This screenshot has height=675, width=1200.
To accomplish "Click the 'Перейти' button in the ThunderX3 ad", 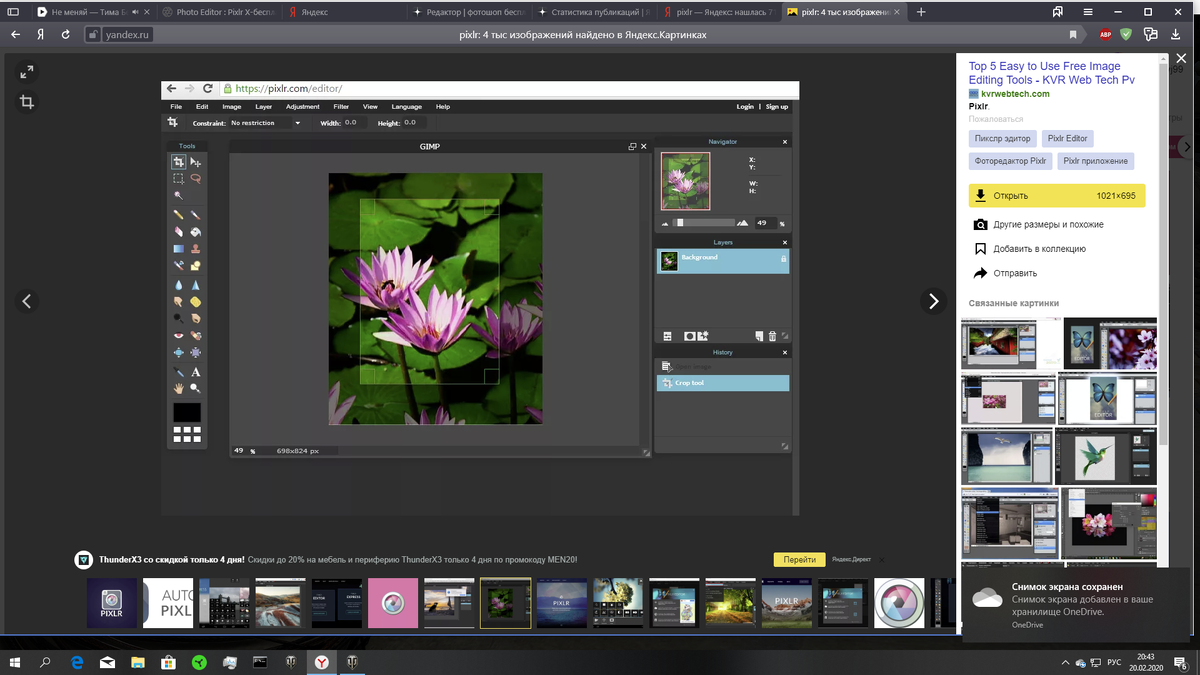I will click(799, 560).
